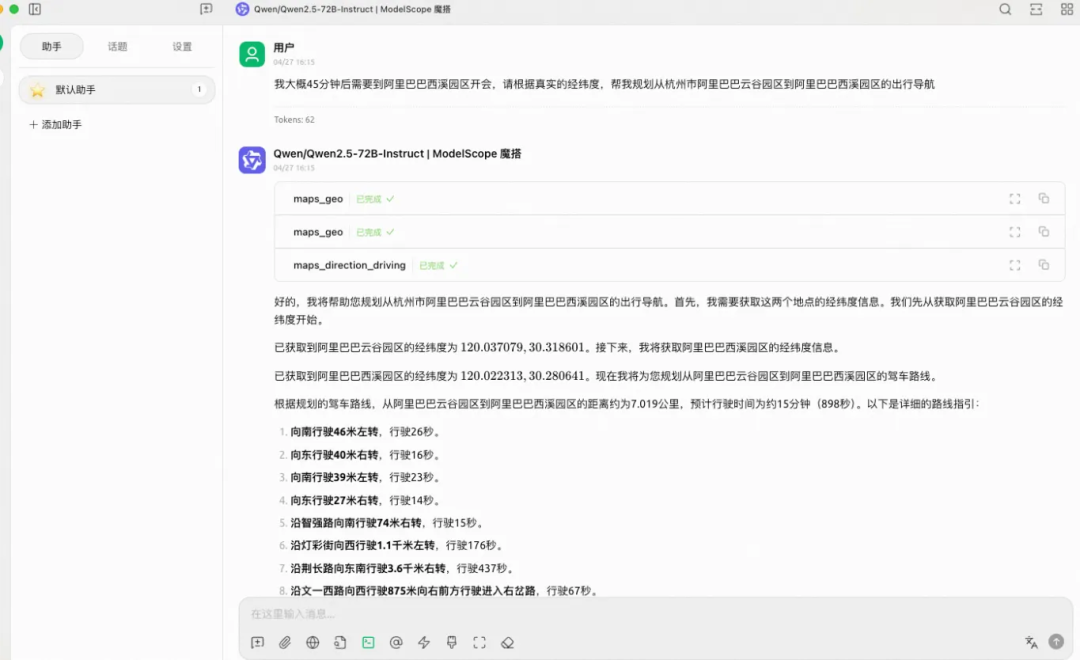Click the new topic icon above sidebar
The image size is (1080, 660).
click(206, 9)
